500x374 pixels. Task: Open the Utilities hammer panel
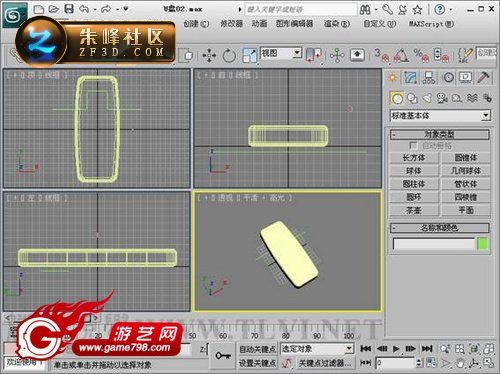484,78
